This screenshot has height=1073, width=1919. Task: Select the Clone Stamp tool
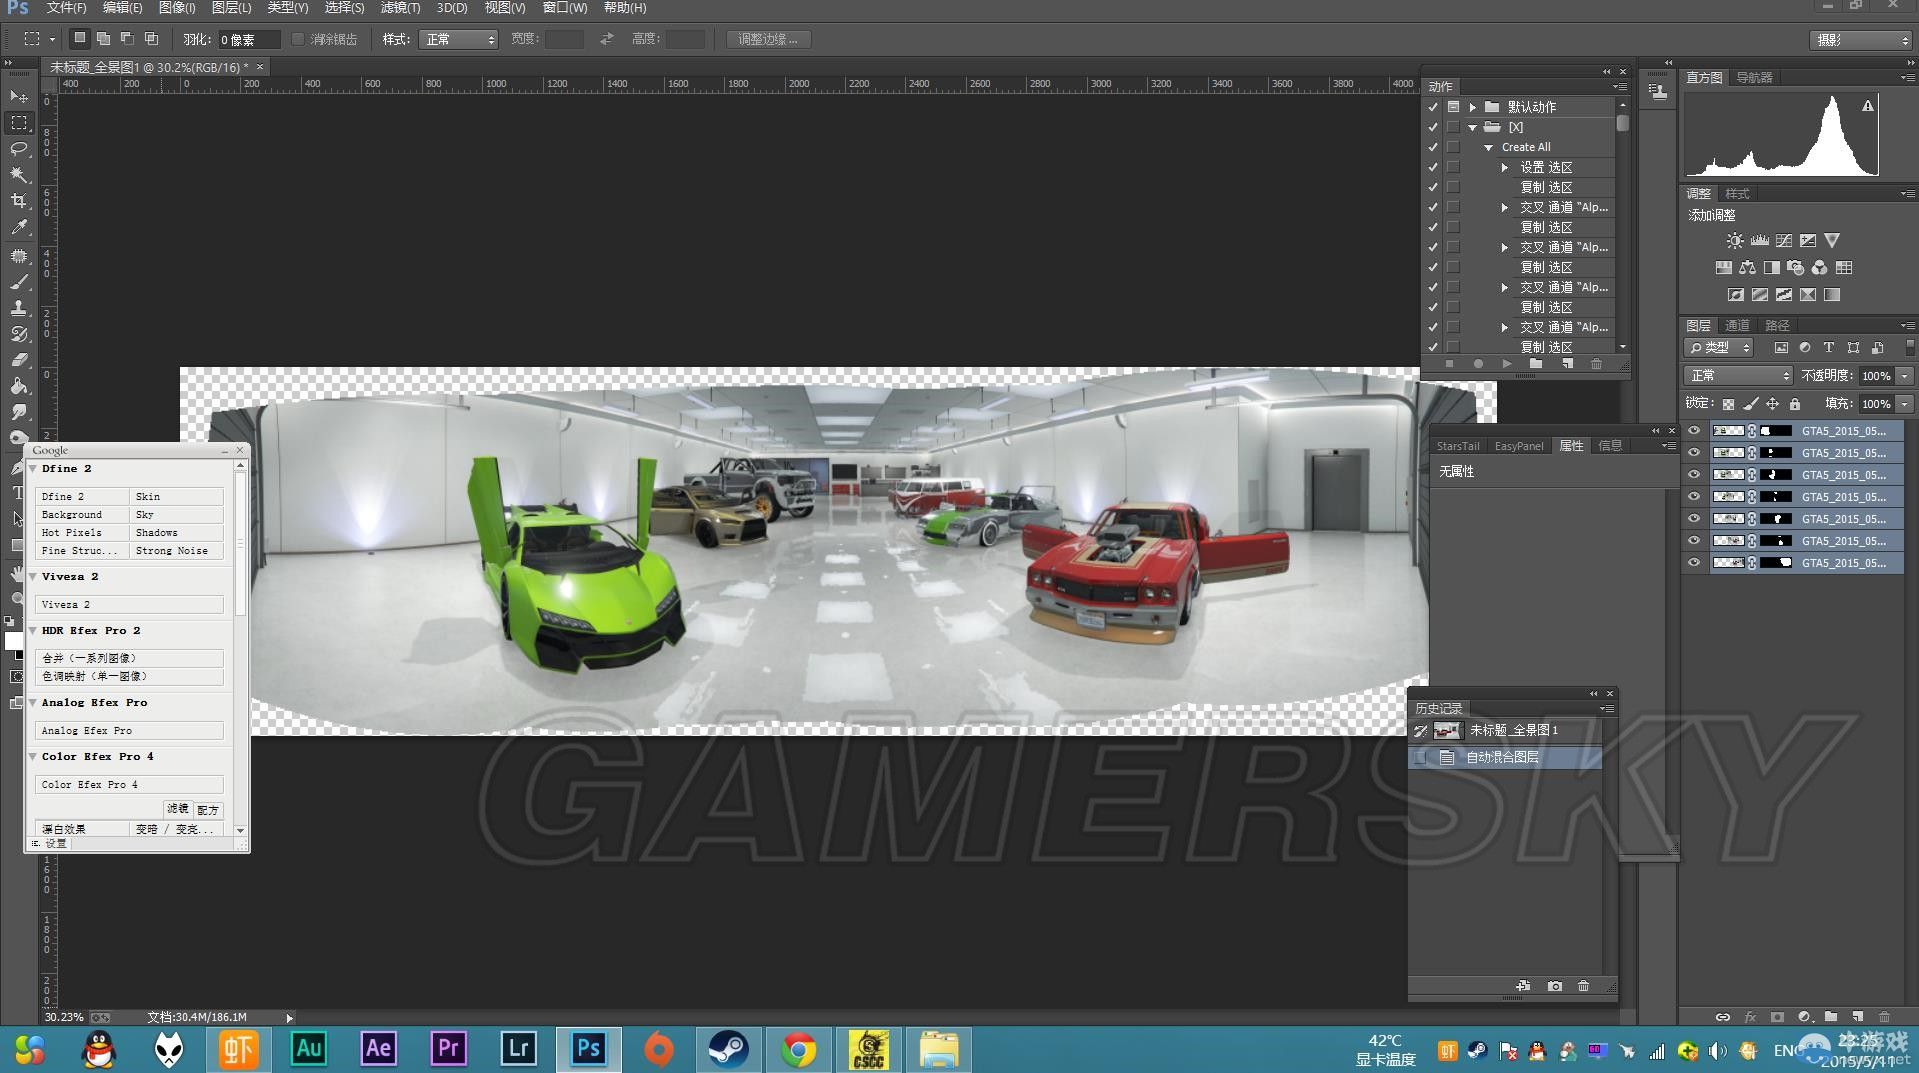(x=19, y=308)
